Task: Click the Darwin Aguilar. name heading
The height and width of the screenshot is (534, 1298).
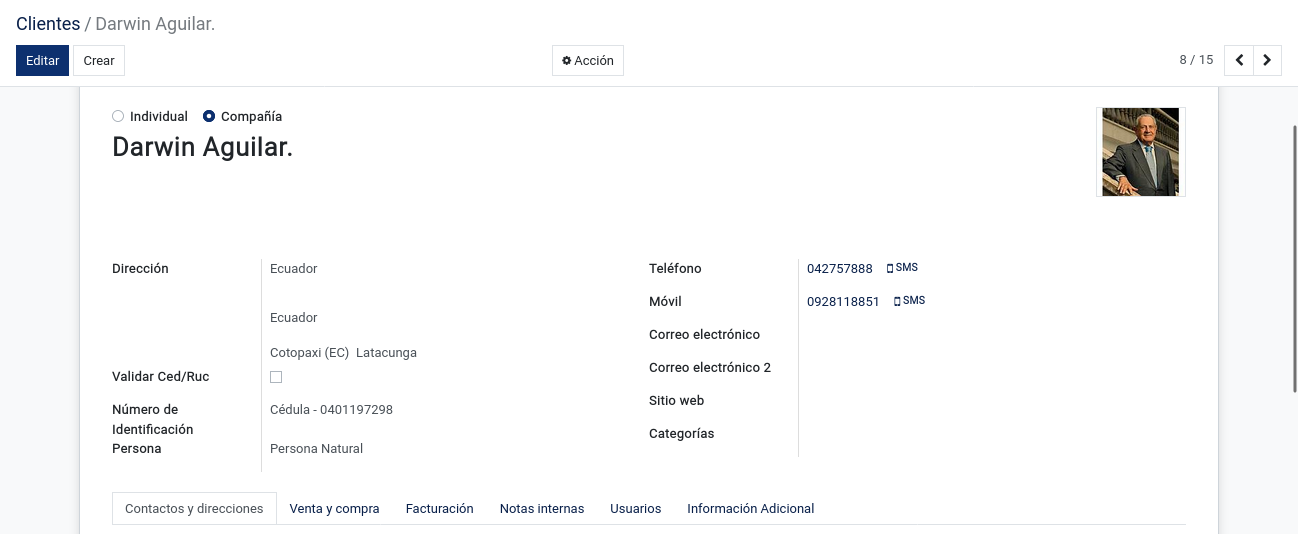Action: click(x=202, y=147)
